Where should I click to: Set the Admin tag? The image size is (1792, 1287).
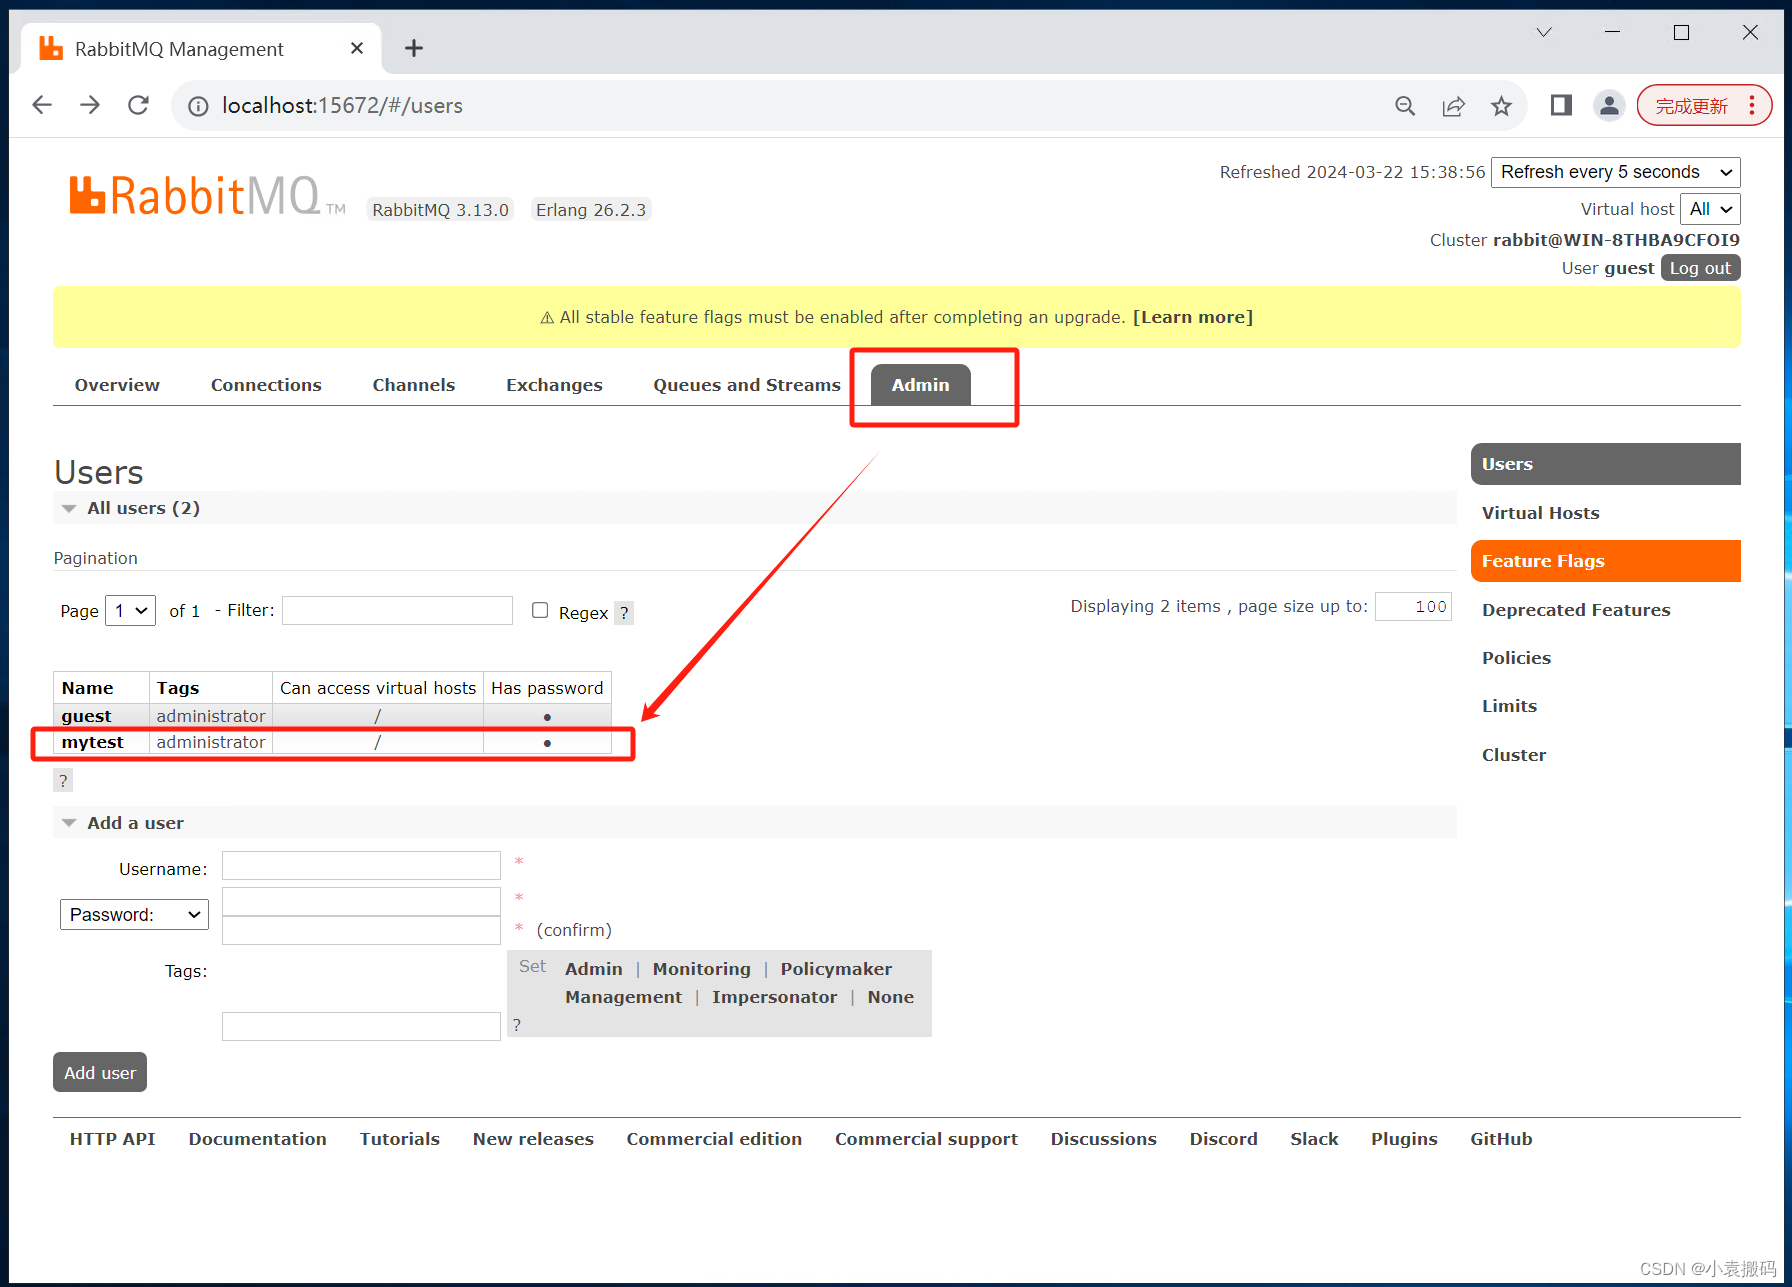click(593, 969)
